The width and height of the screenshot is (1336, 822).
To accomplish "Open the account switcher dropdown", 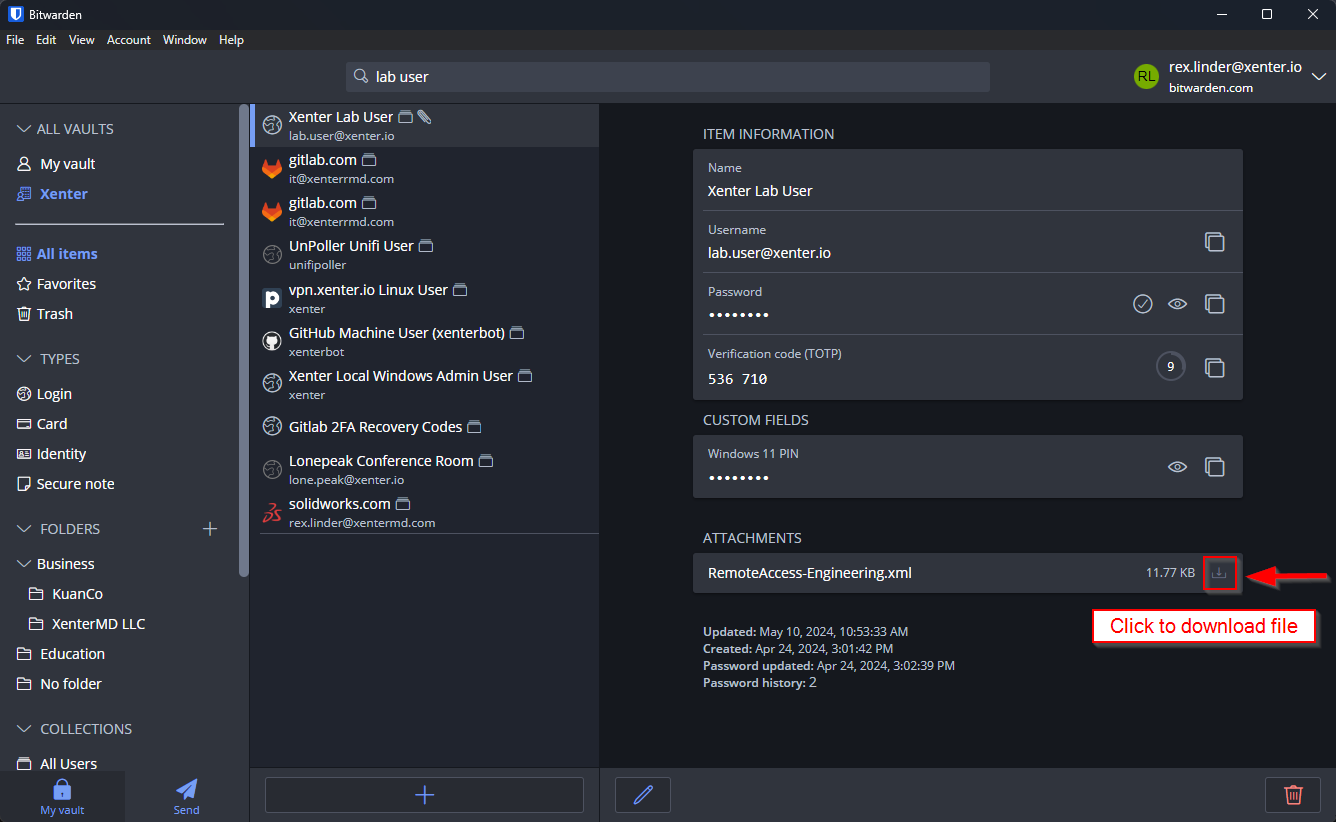I will tap(1318, 77).
